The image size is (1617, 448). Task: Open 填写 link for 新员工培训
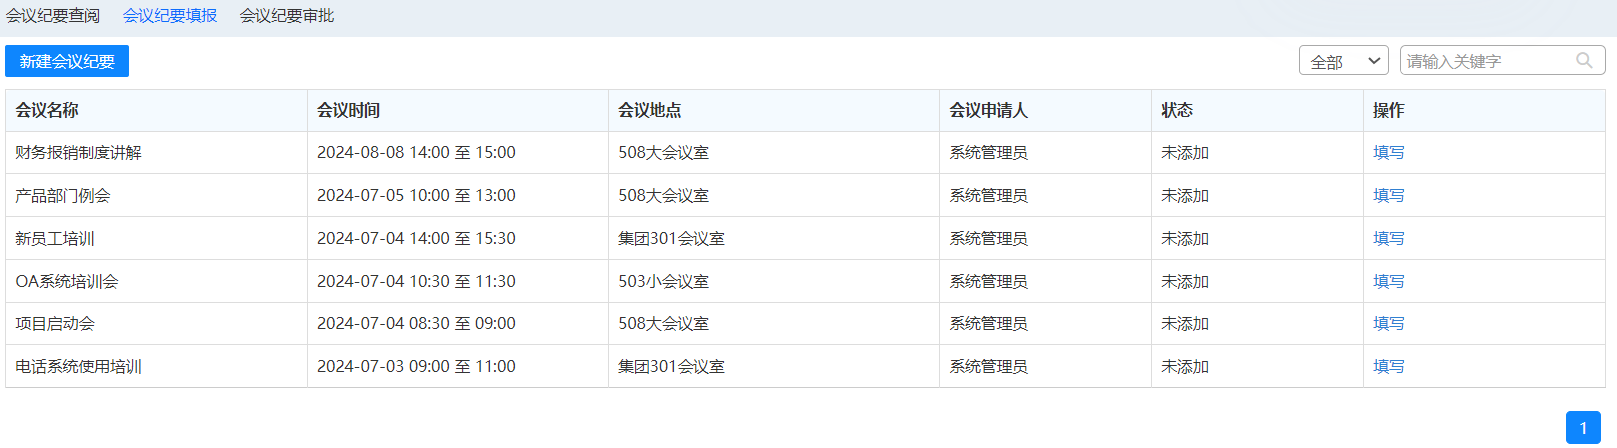[1388, 239]
